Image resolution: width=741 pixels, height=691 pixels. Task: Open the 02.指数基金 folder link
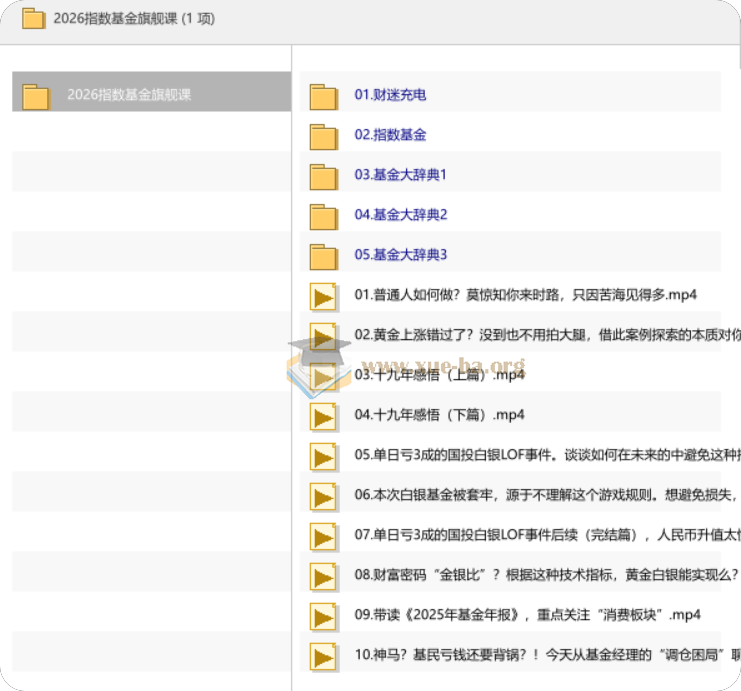coord(390,135)
